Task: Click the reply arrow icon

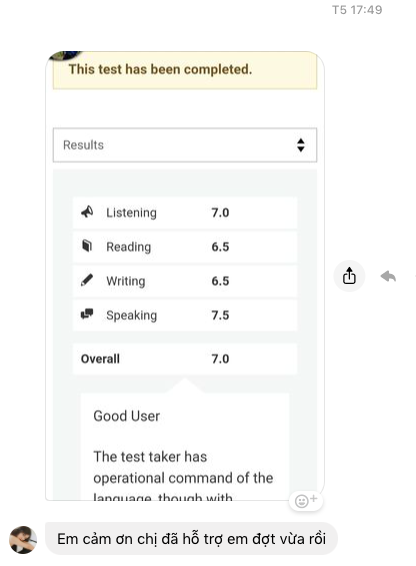Action: [389, 276]
